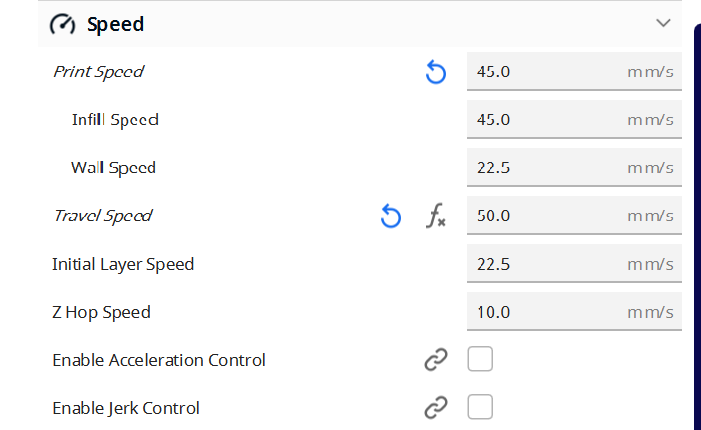Select the Z Hop Speed label
701x430 pixels.
pos(101,312)
